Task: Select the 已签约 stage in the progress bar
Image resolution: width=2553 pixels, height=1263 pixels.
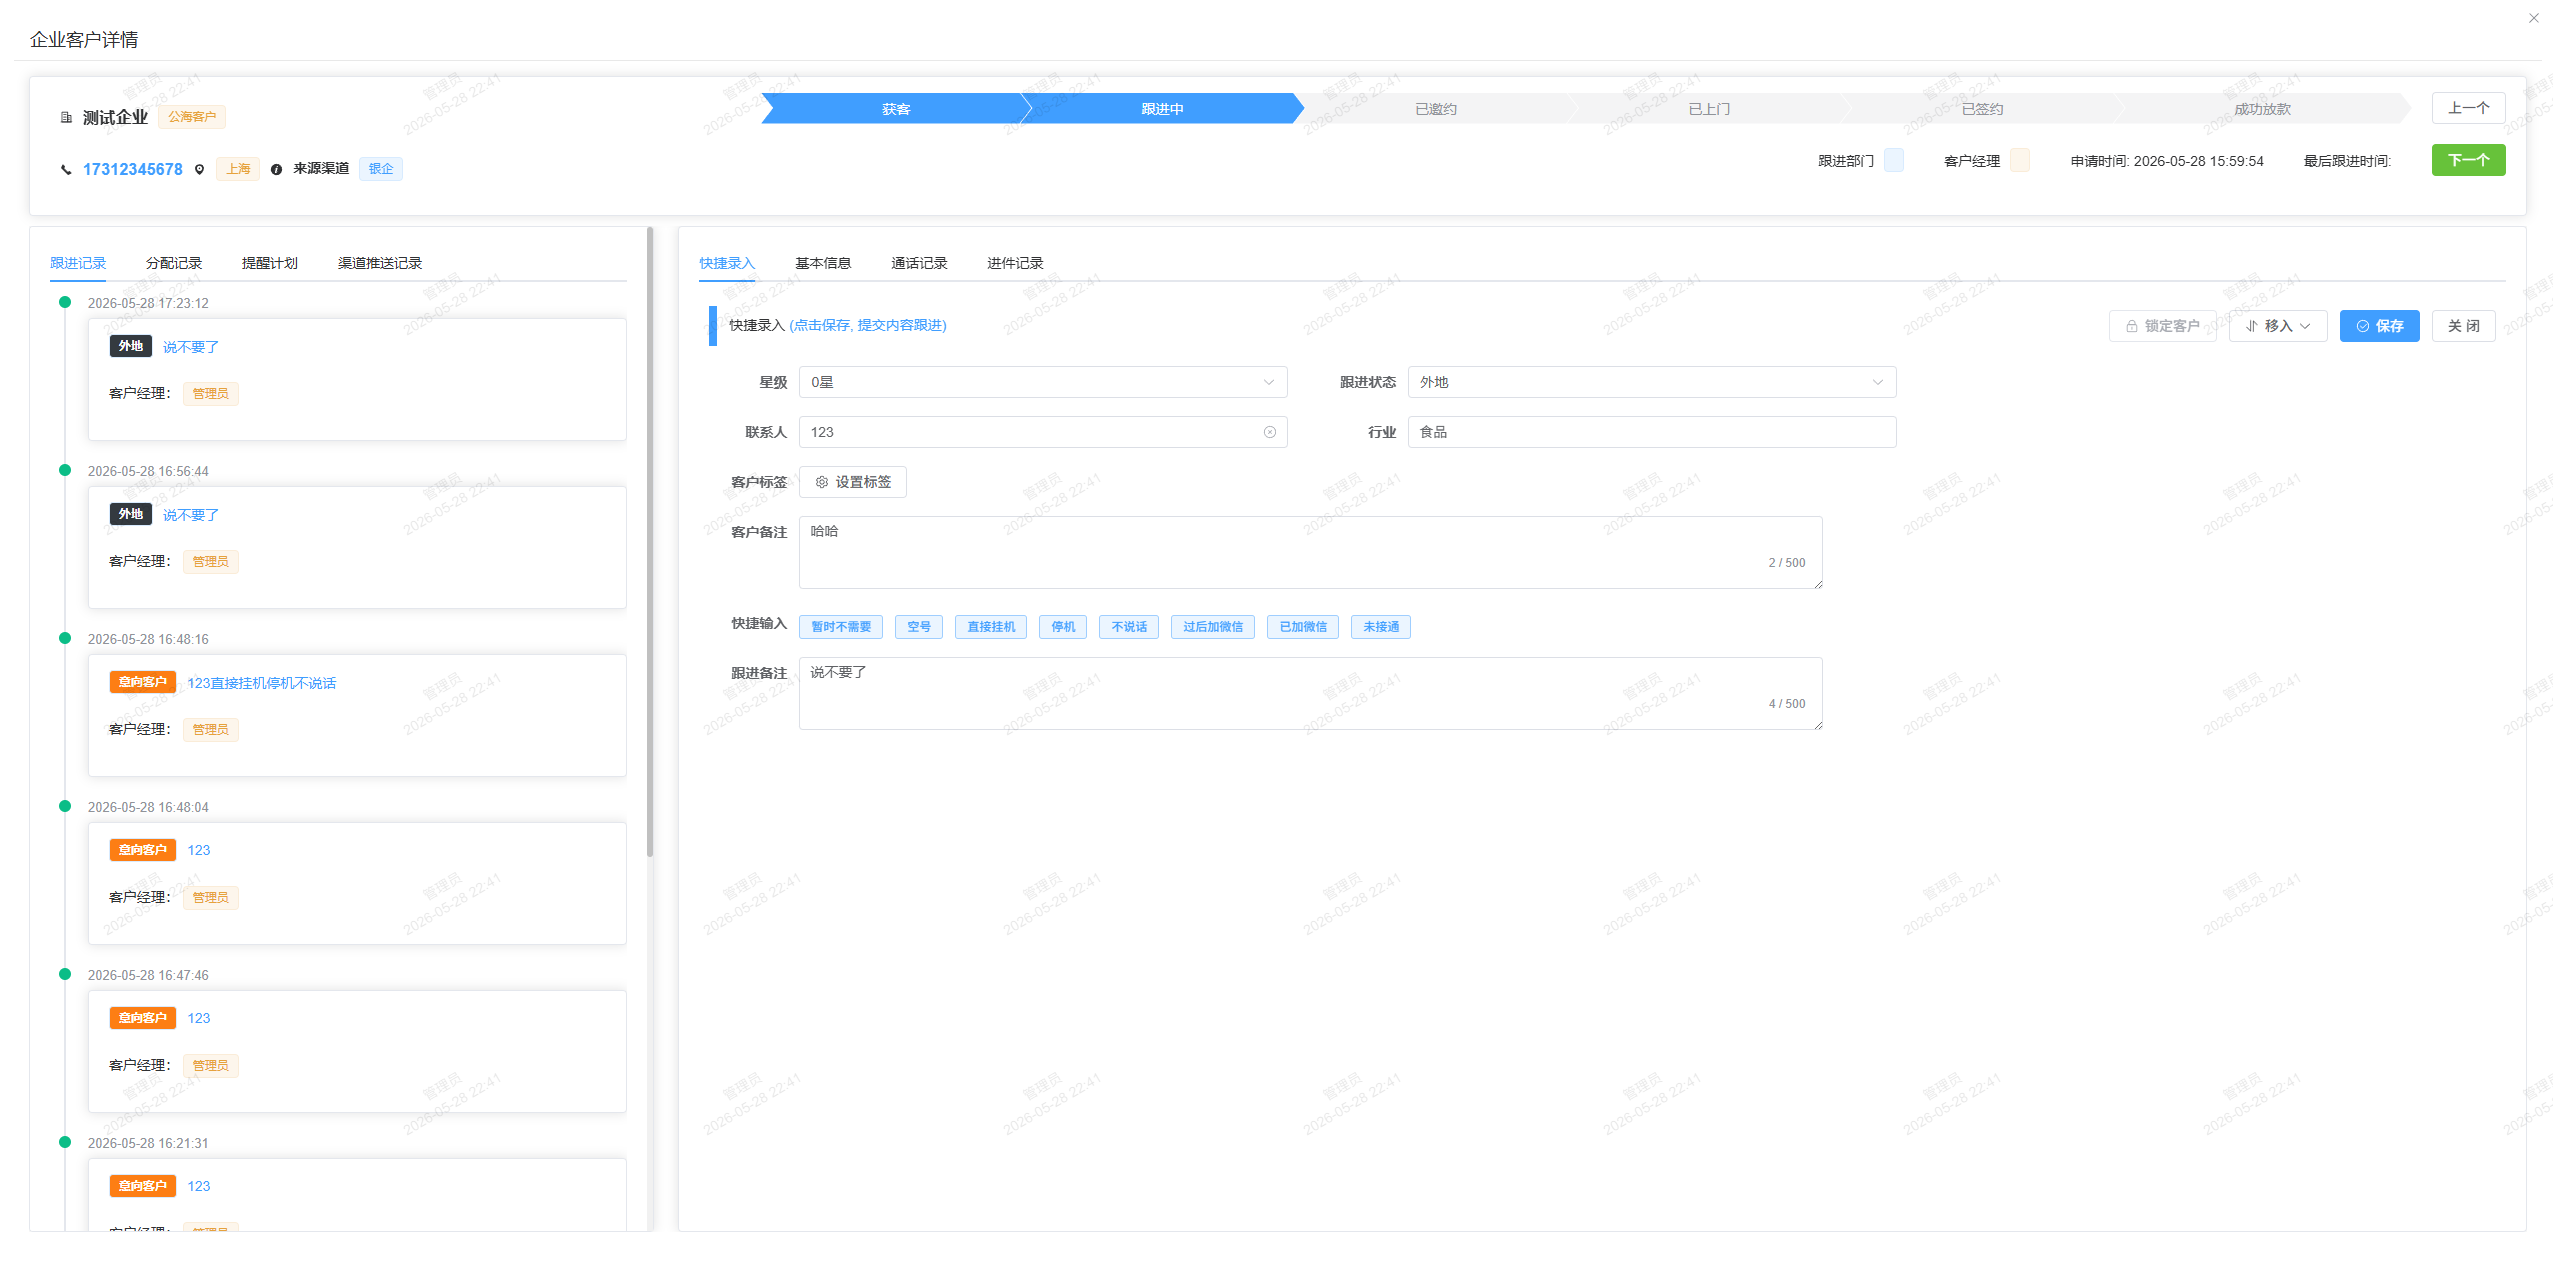Action: 1982,109
